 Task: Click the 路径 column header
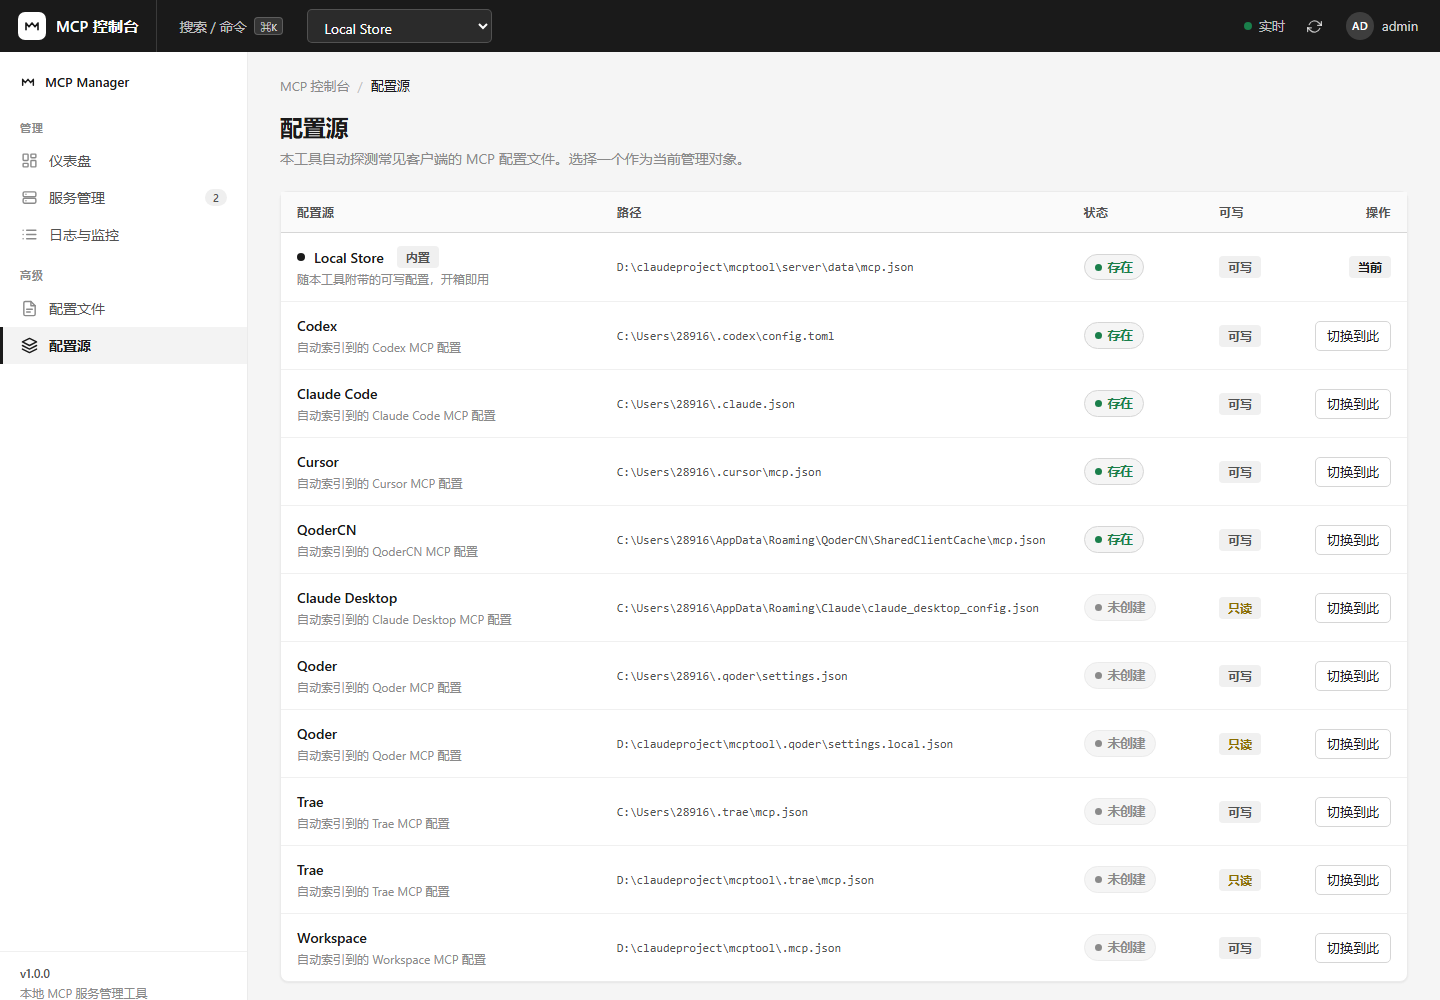pos(629,212)
